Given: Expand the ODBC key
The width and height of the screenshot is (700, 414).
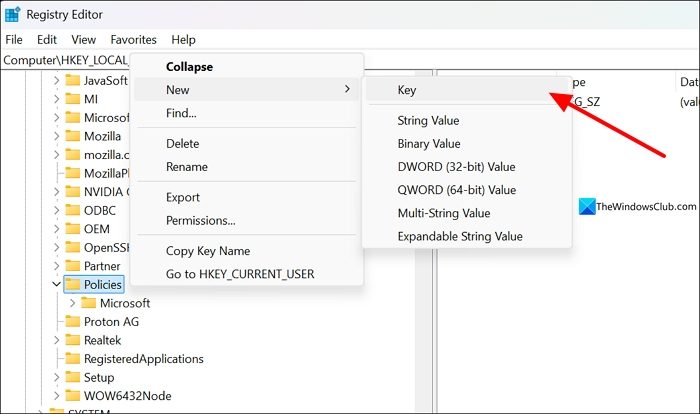Looking at the screenshot, I should point(56,210).
